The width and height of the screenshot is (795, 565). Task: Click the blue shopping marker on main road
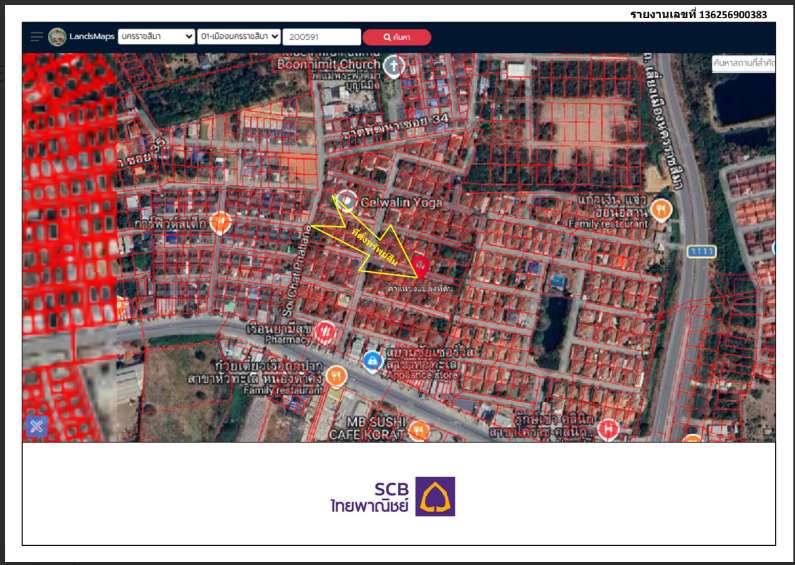pyautogui.click(x=373, y=361)
